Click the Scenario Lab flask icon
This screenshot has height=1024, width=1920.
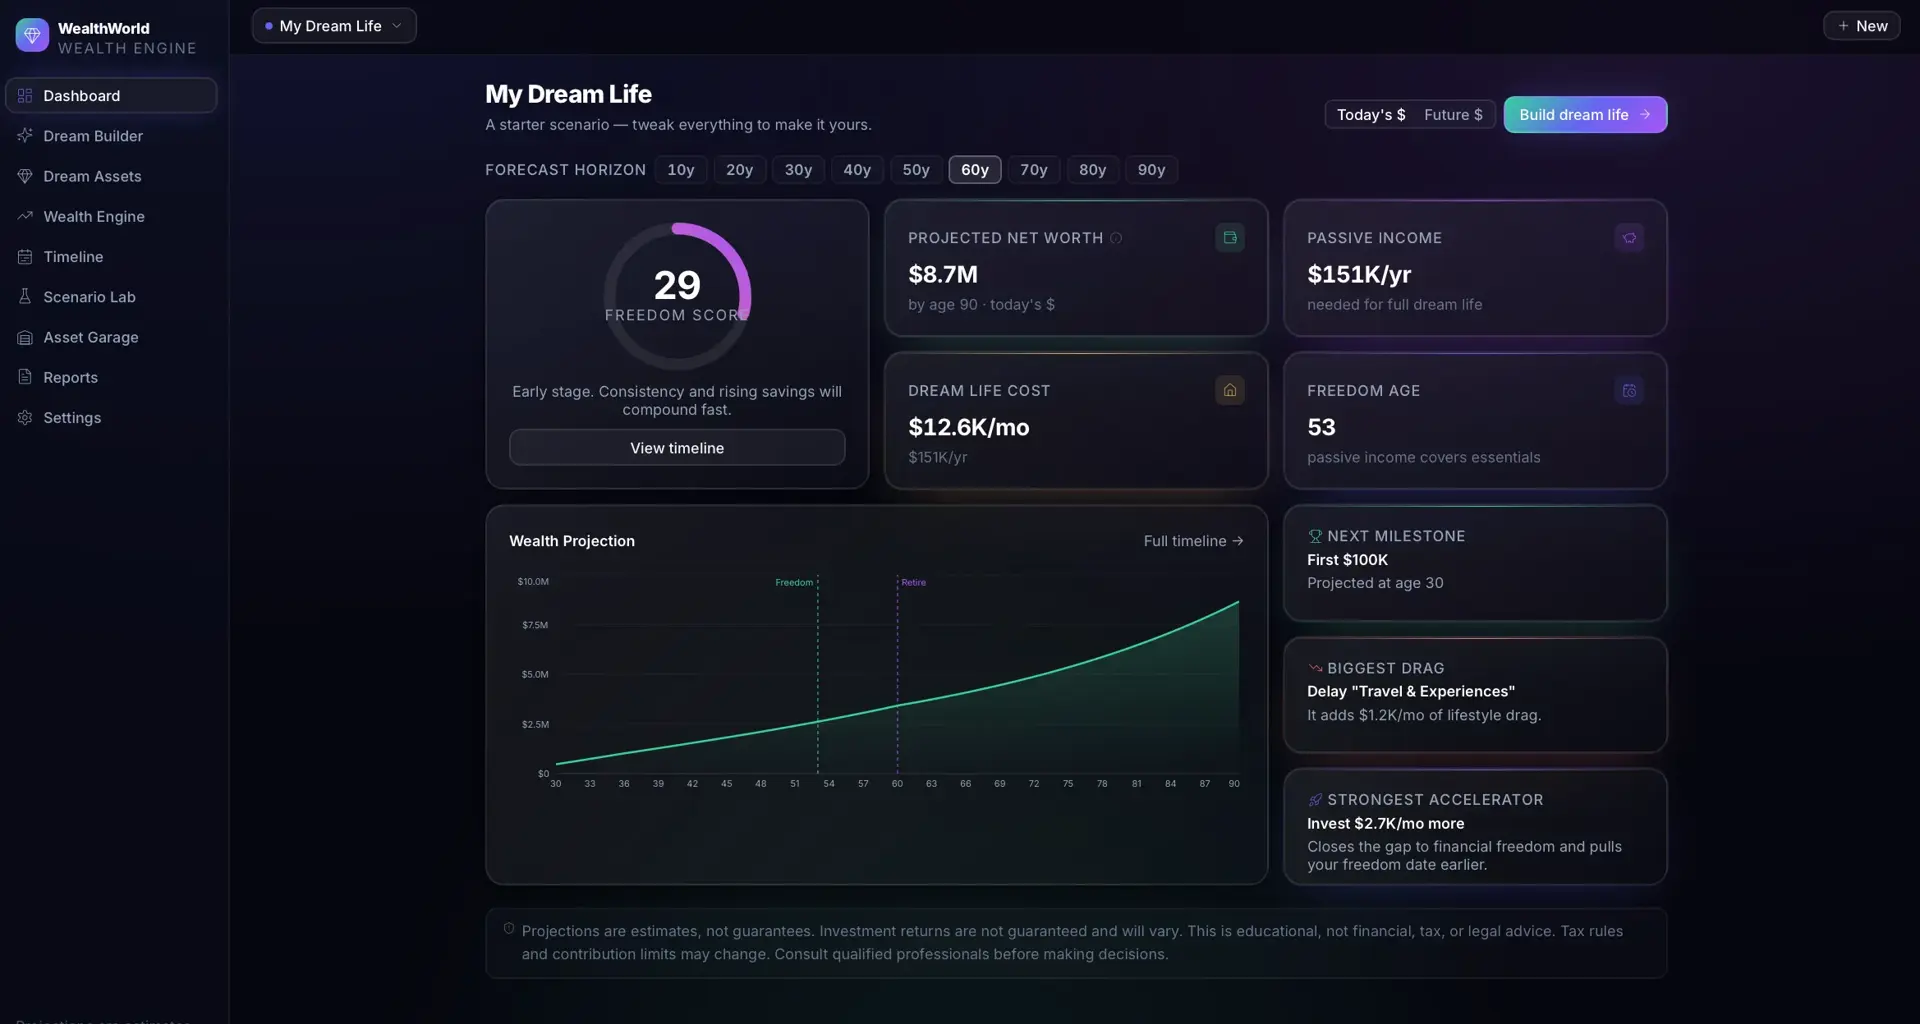click(25, 297)
